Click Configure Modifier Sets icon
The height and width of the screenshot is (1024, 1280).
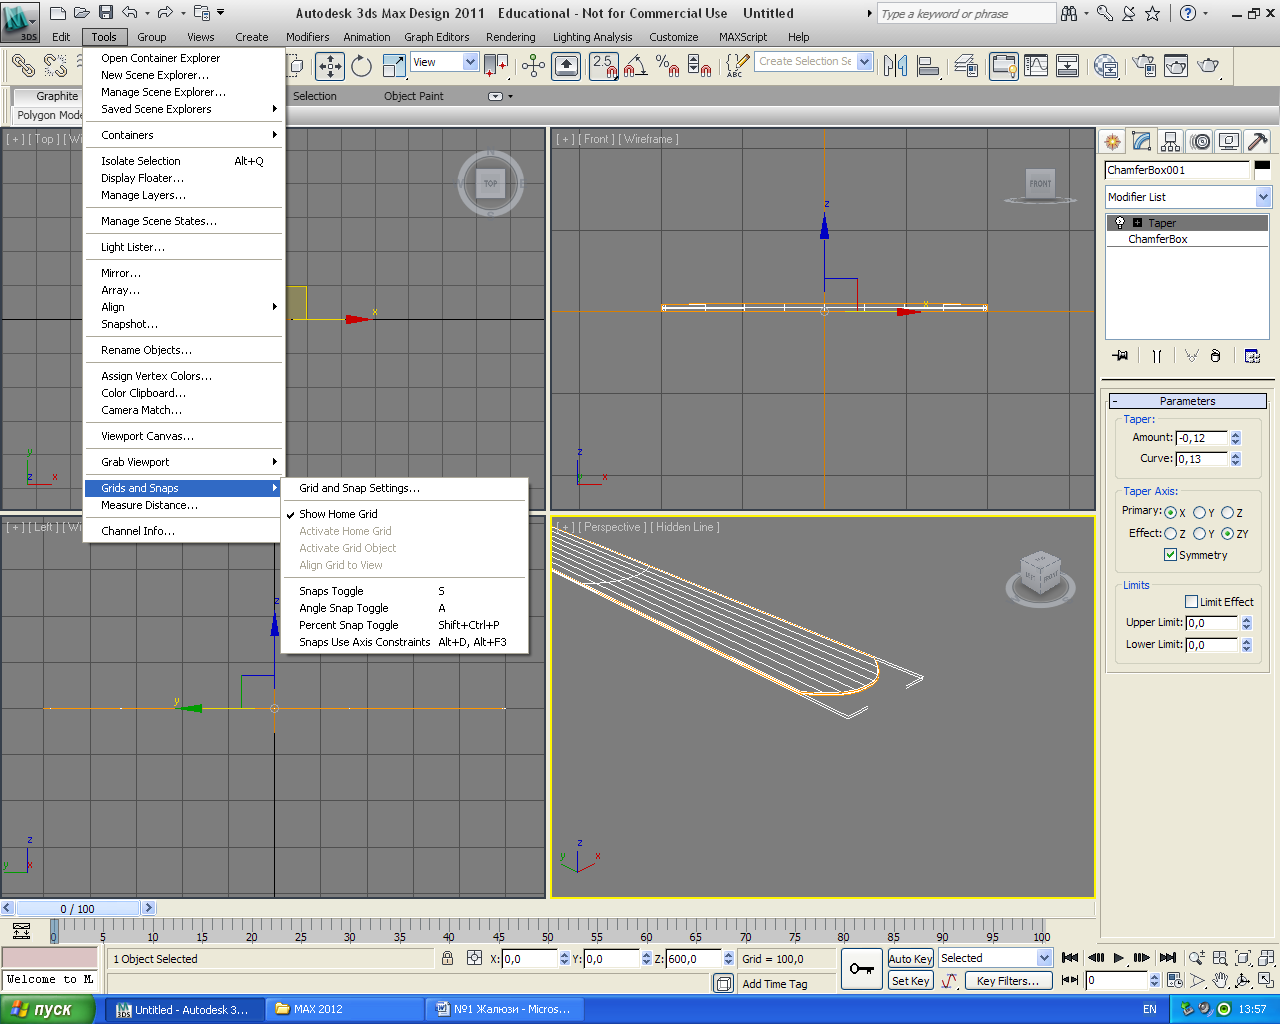pyautogui.click(x=1252, y=355)
